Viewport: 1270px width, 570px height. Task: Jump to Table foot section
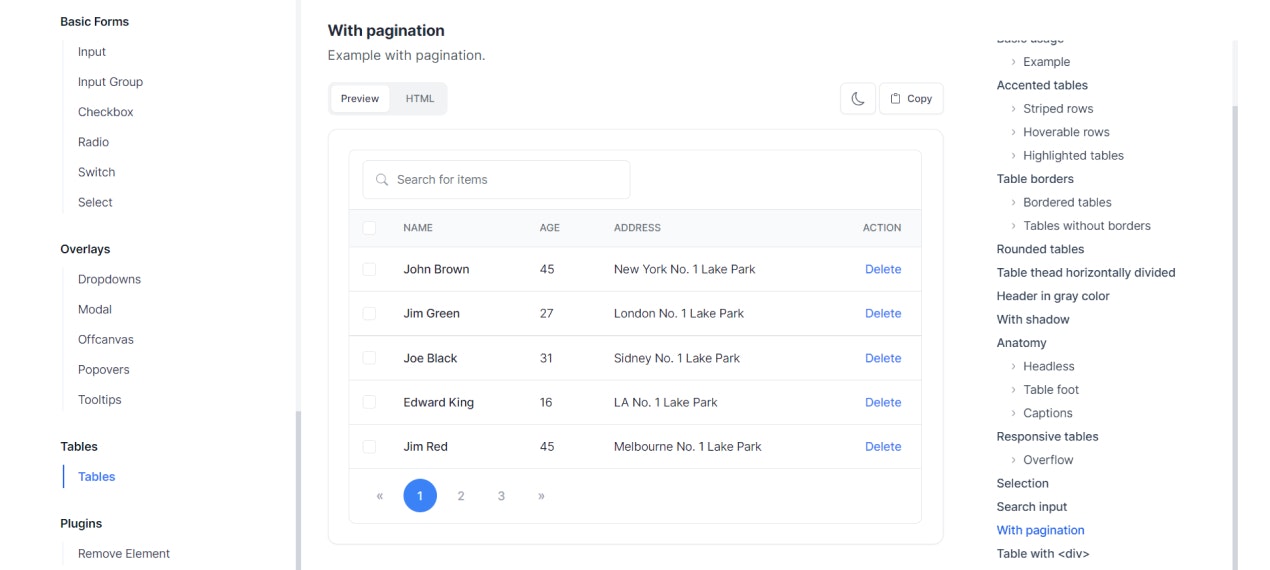(1051, 390)
